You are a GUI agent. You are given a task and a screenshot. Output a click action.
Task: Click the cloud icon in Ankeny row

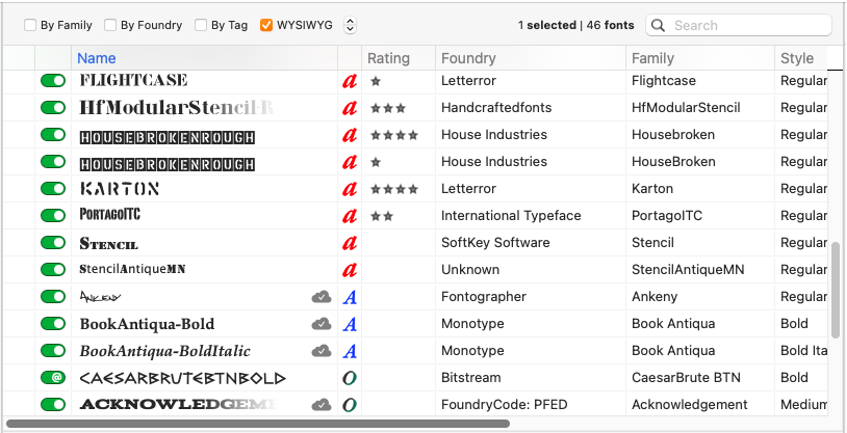321,296
